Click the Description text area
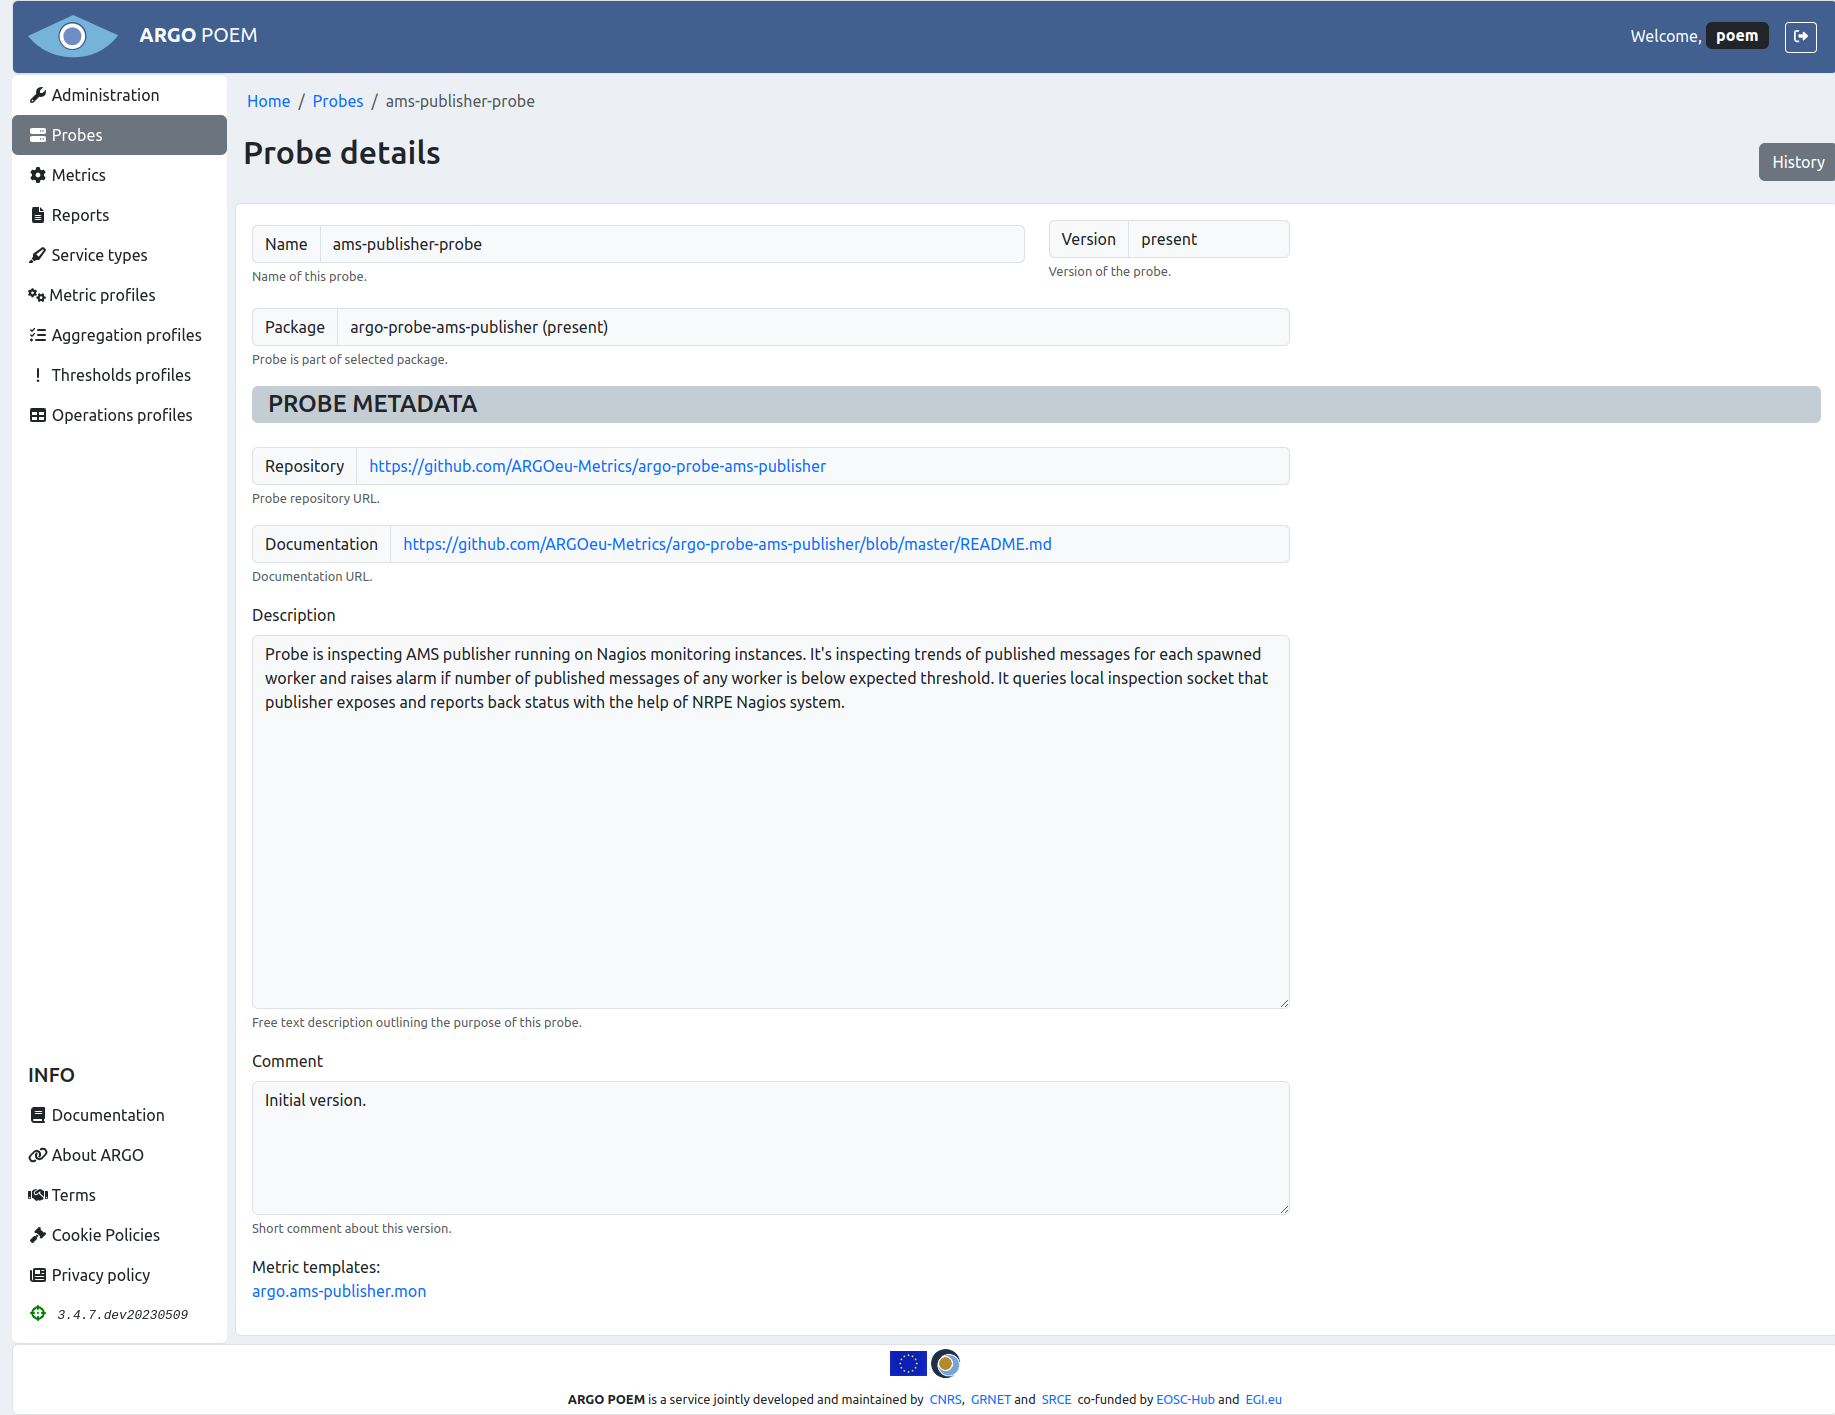 (770, 821)
